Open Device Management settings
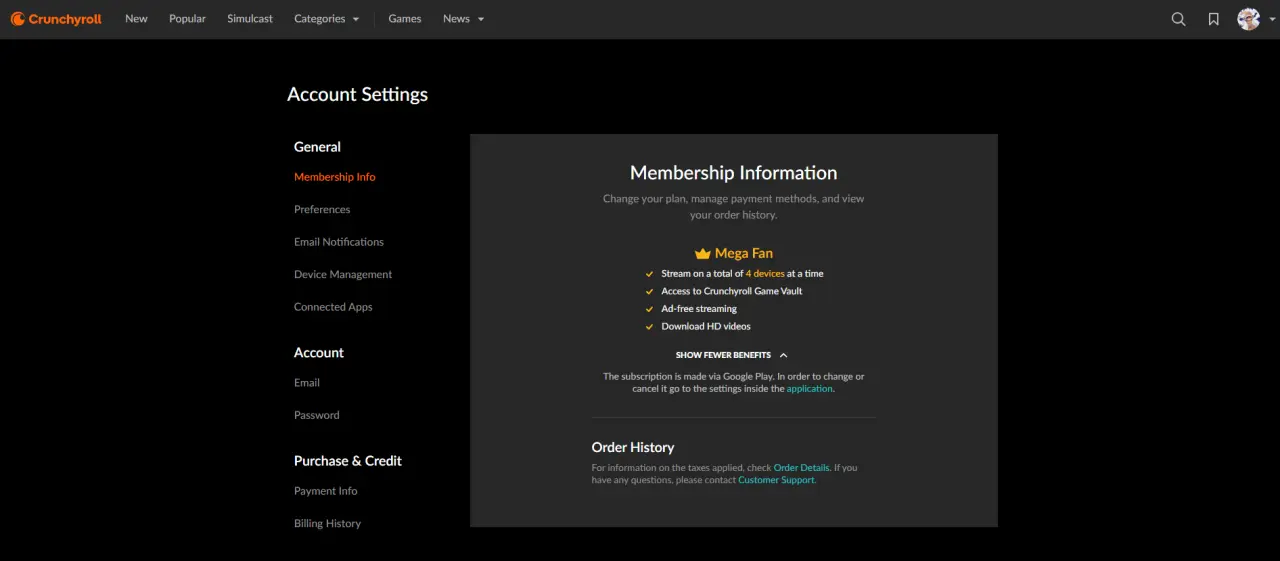This screenshot has height=561, width=1280. [x=343, y=275]
